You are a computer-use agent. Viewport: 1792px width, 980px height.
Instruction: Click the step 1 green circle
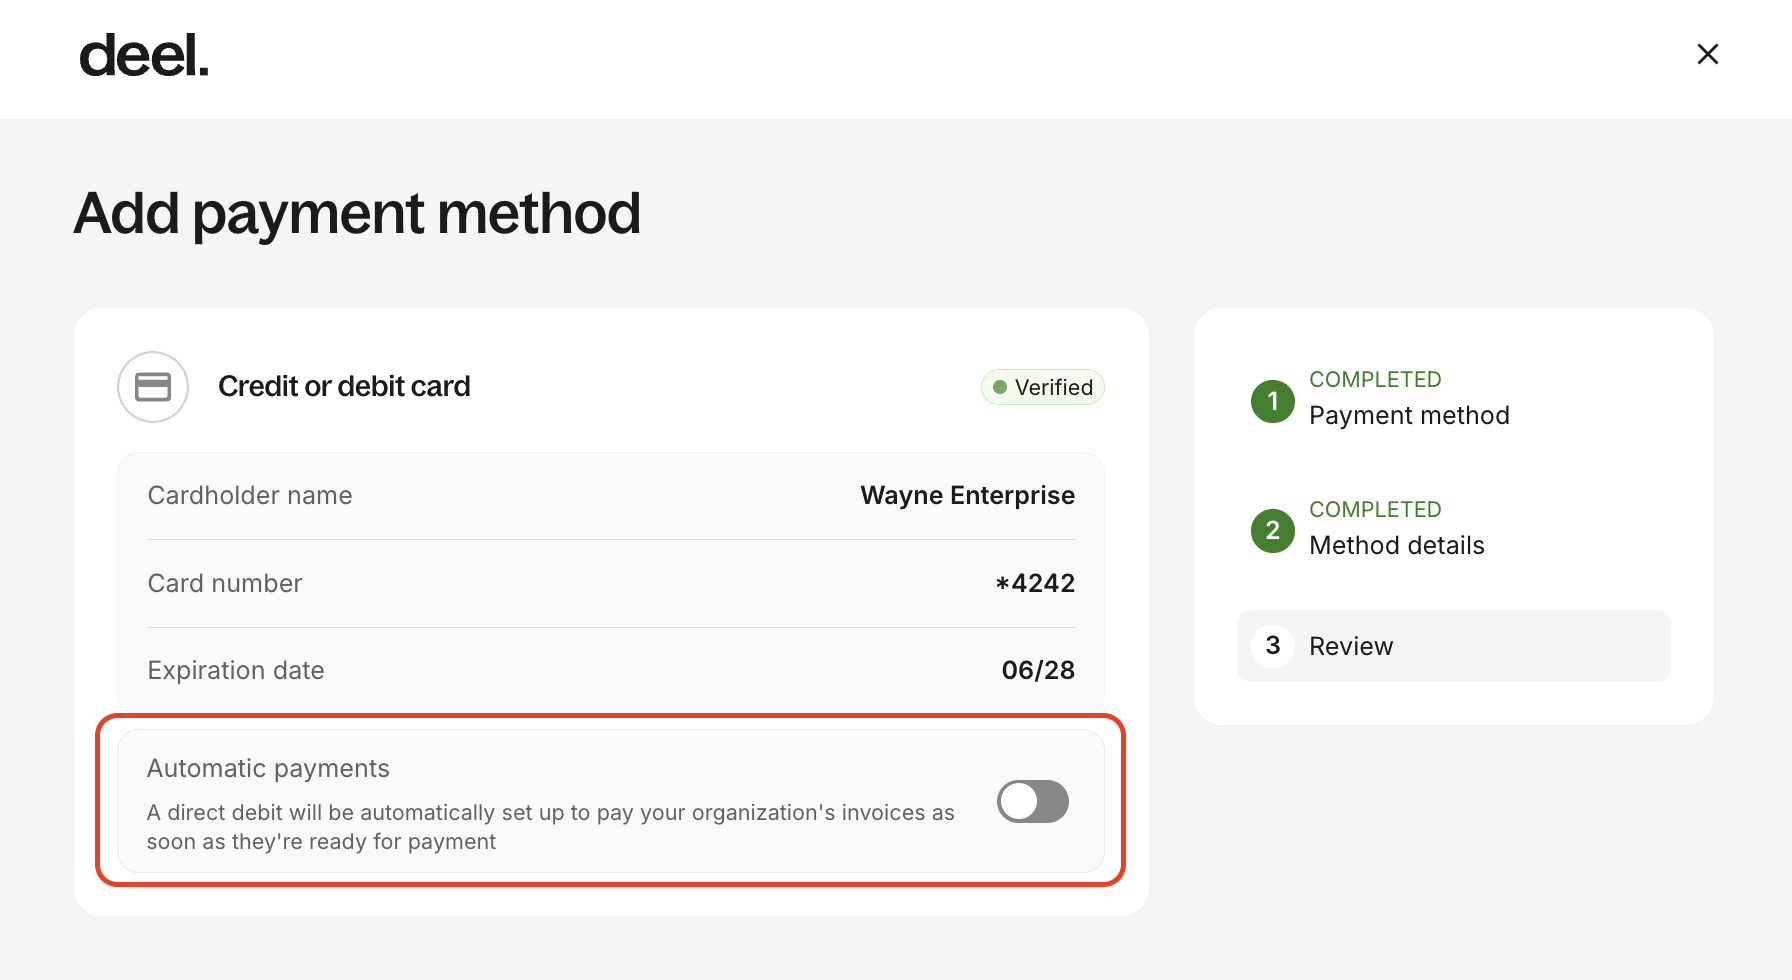coord(1272,401)
